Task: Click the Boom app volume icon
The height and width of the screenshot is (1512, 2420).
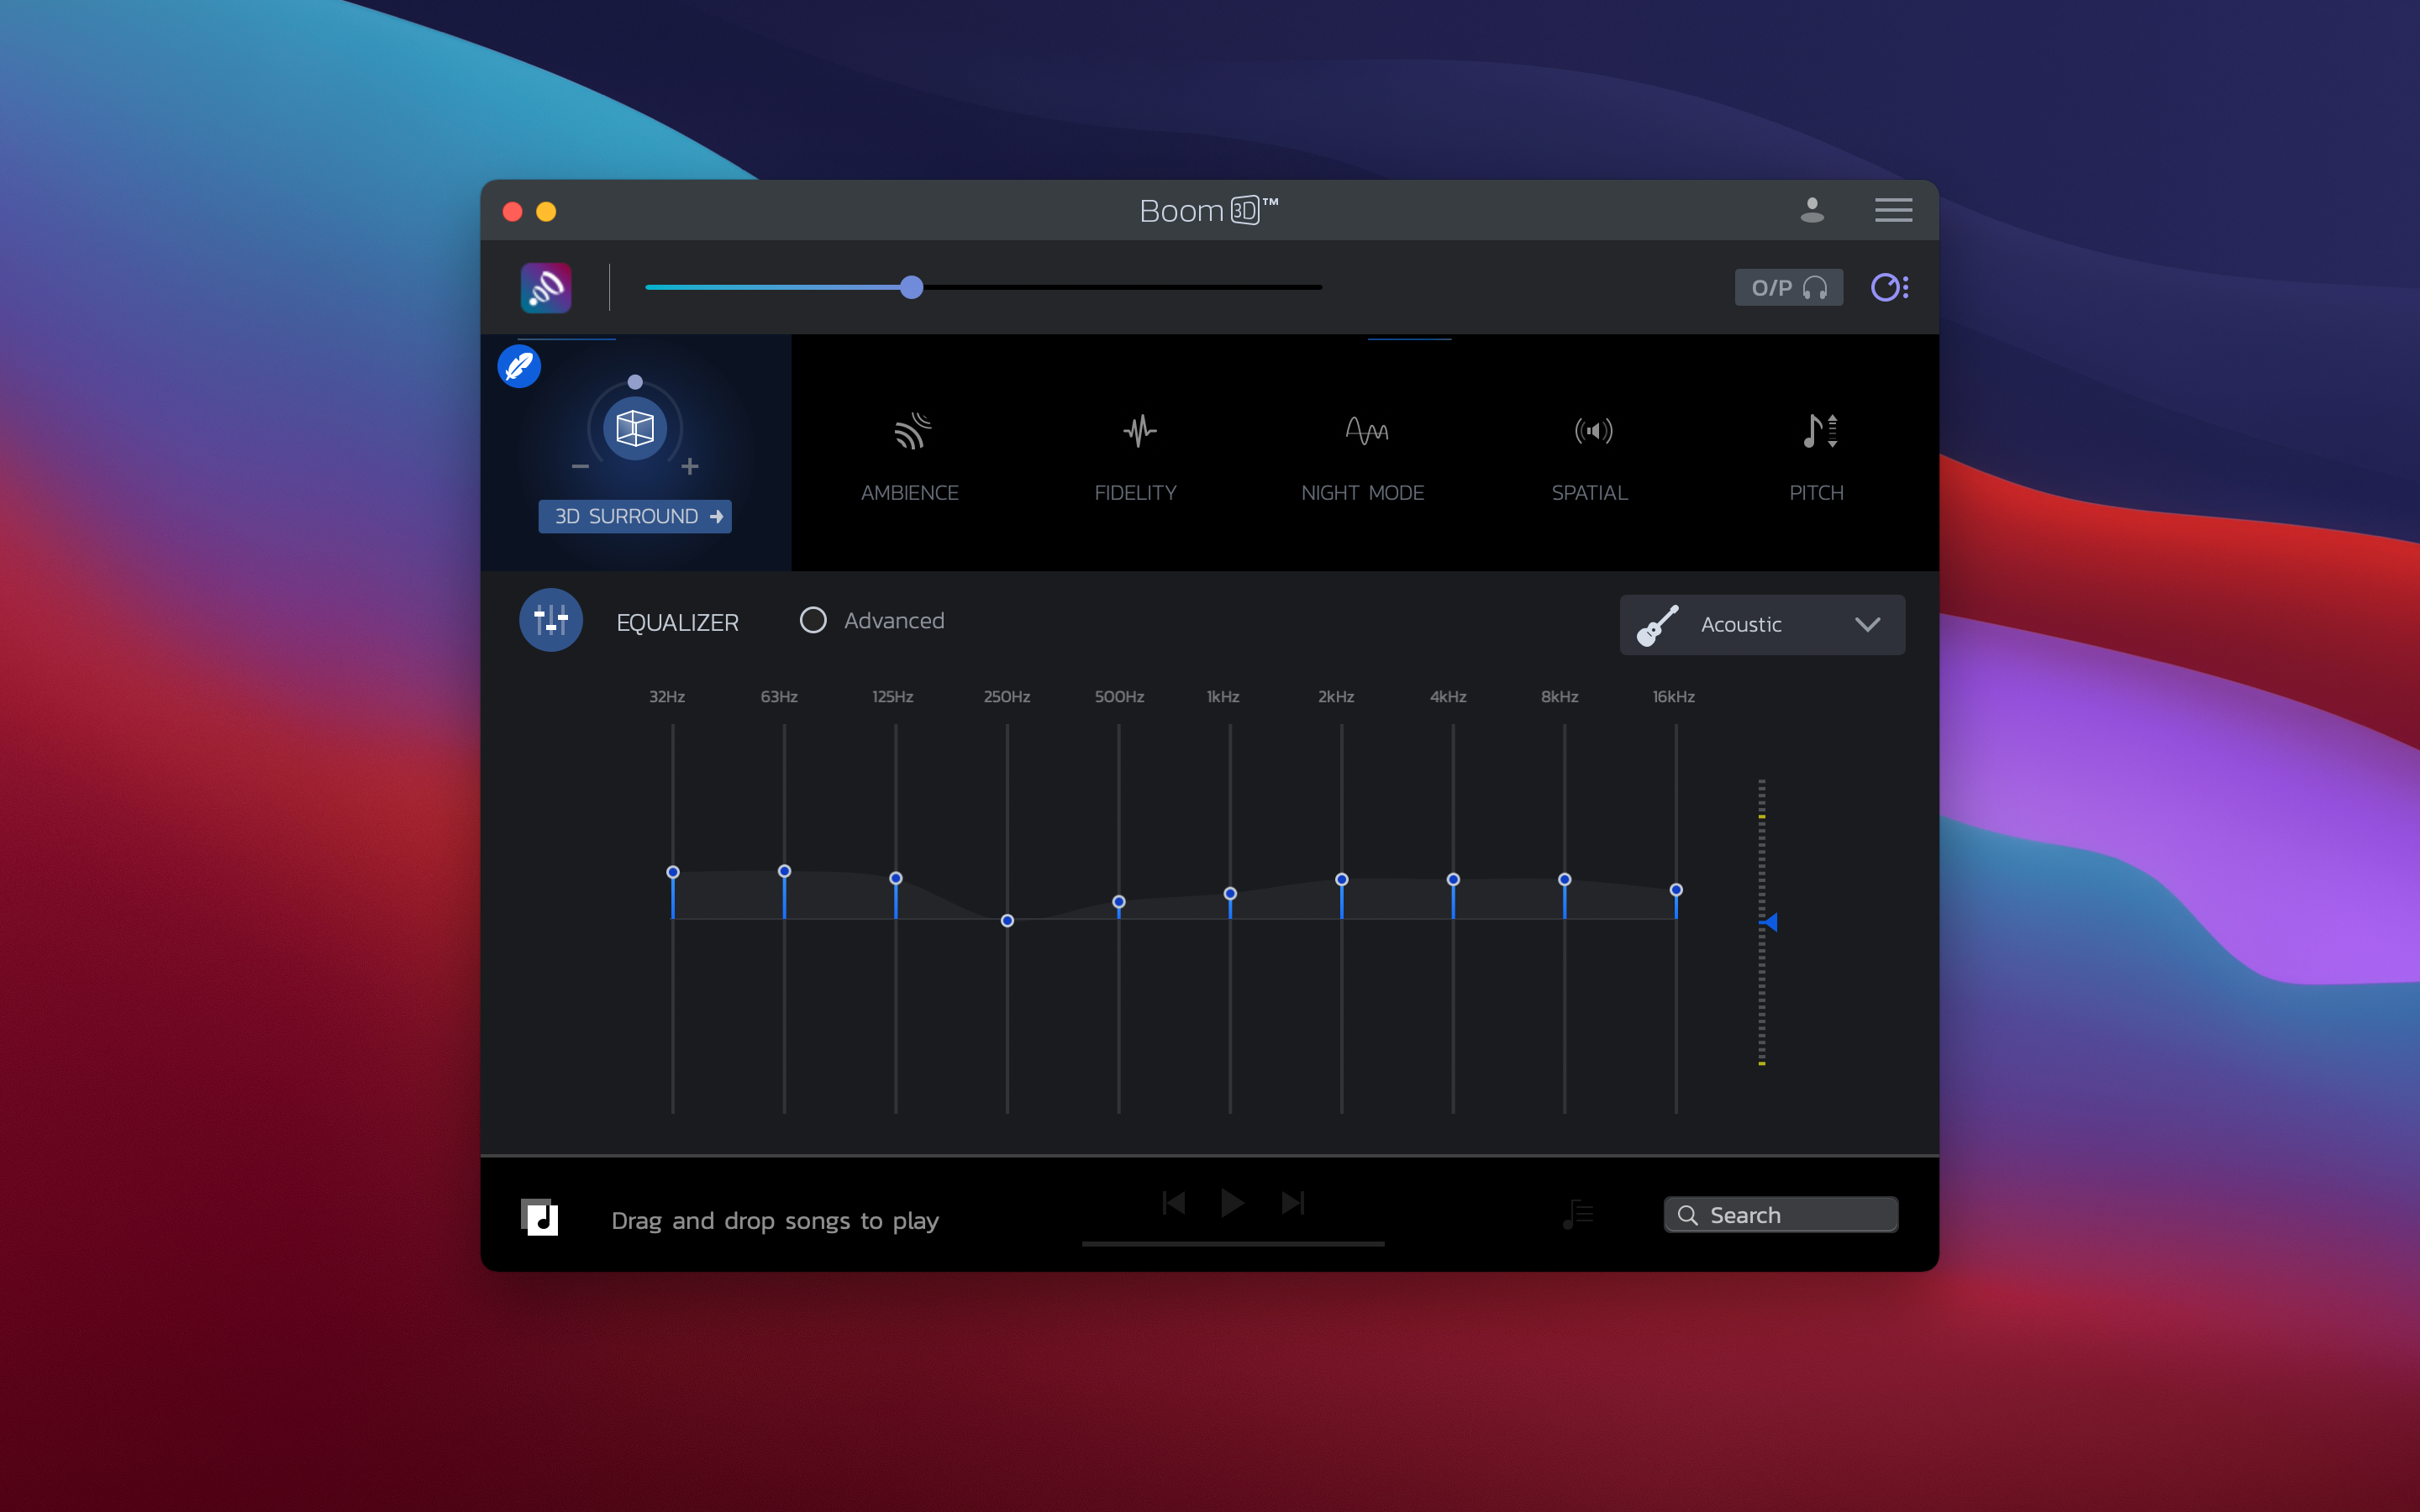Action: click(x=546, y=288)
